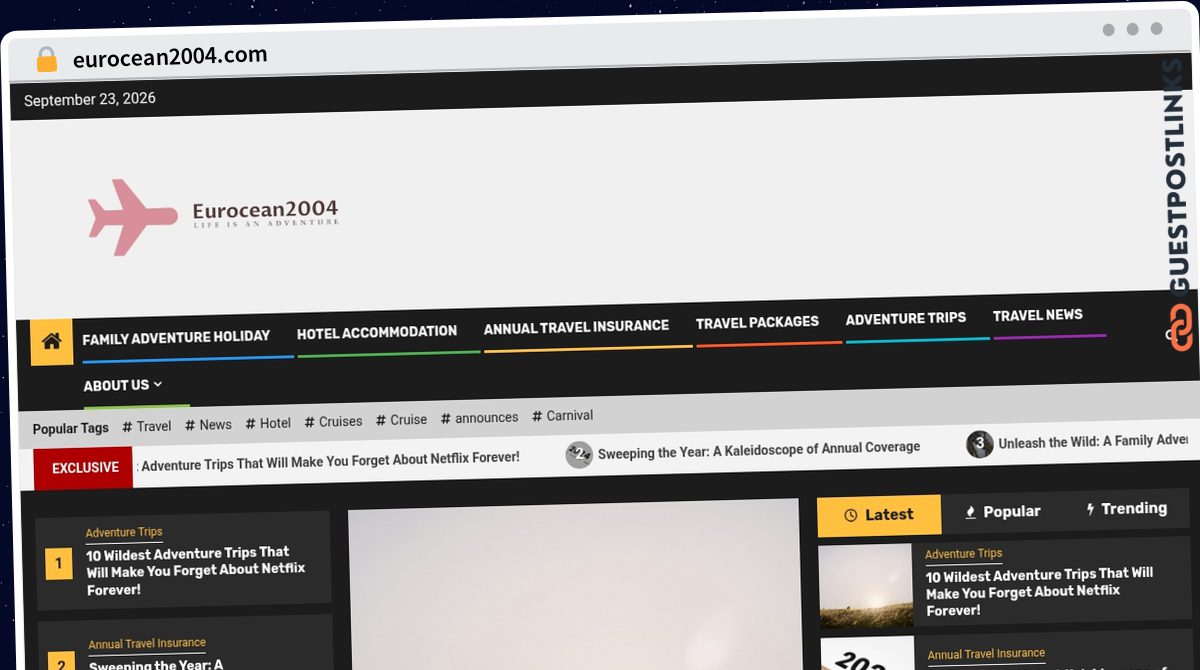Screen dimensions: 1200x670
Task: Select the Cruise popular tag
Action: 401,420
